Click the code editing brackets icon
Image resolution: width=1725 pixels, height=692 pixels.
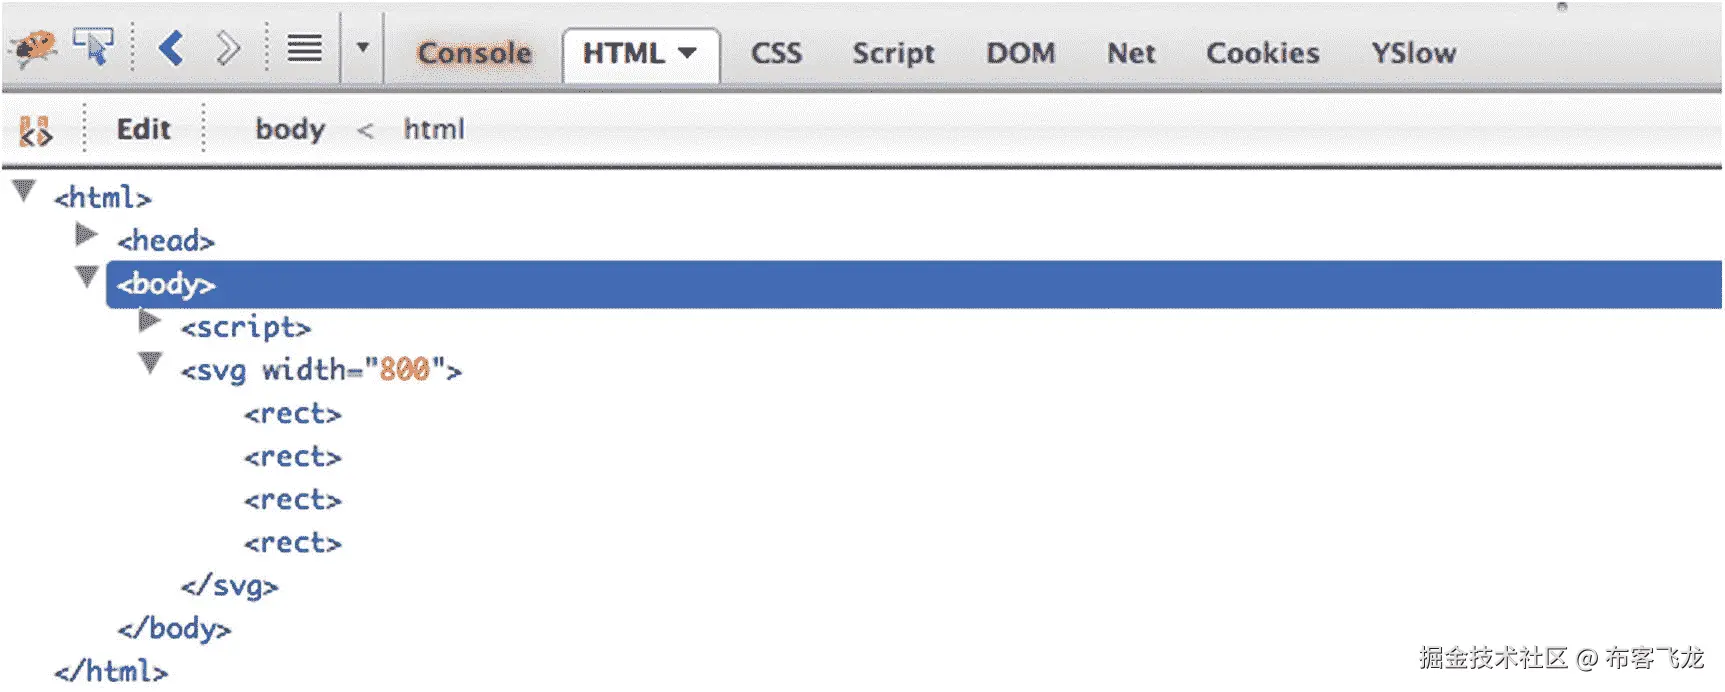point(35,130)
